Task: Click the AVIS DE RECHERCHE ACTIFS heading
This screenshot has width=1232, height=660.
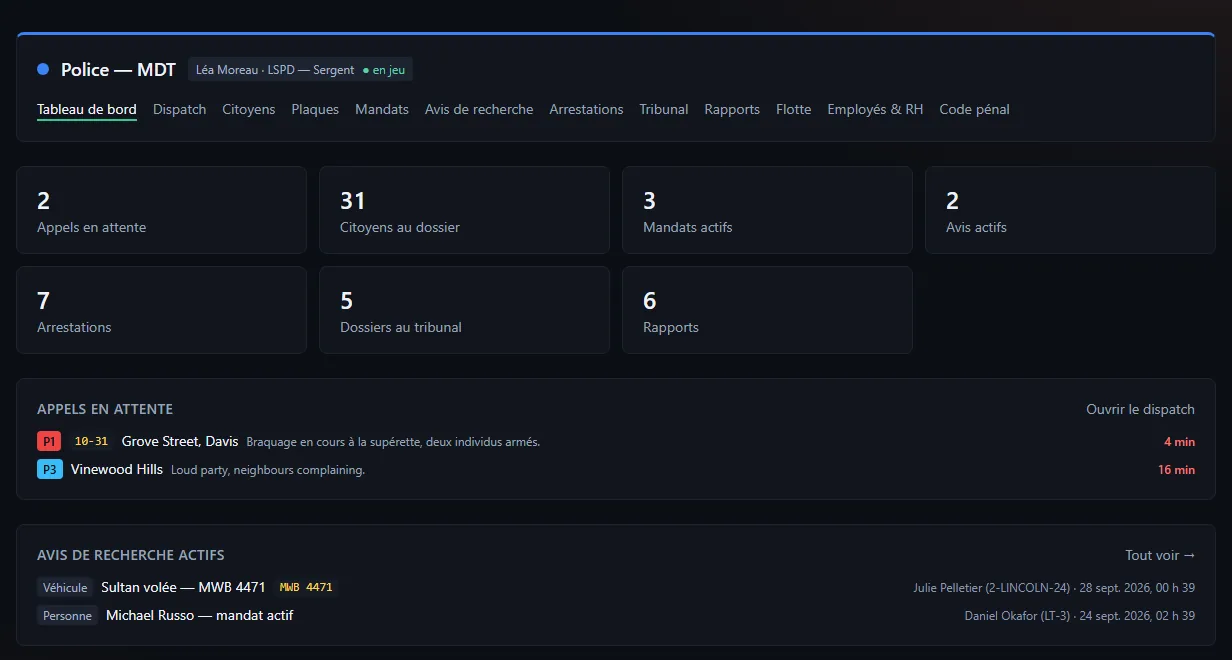Action: [x=131, y=555]
